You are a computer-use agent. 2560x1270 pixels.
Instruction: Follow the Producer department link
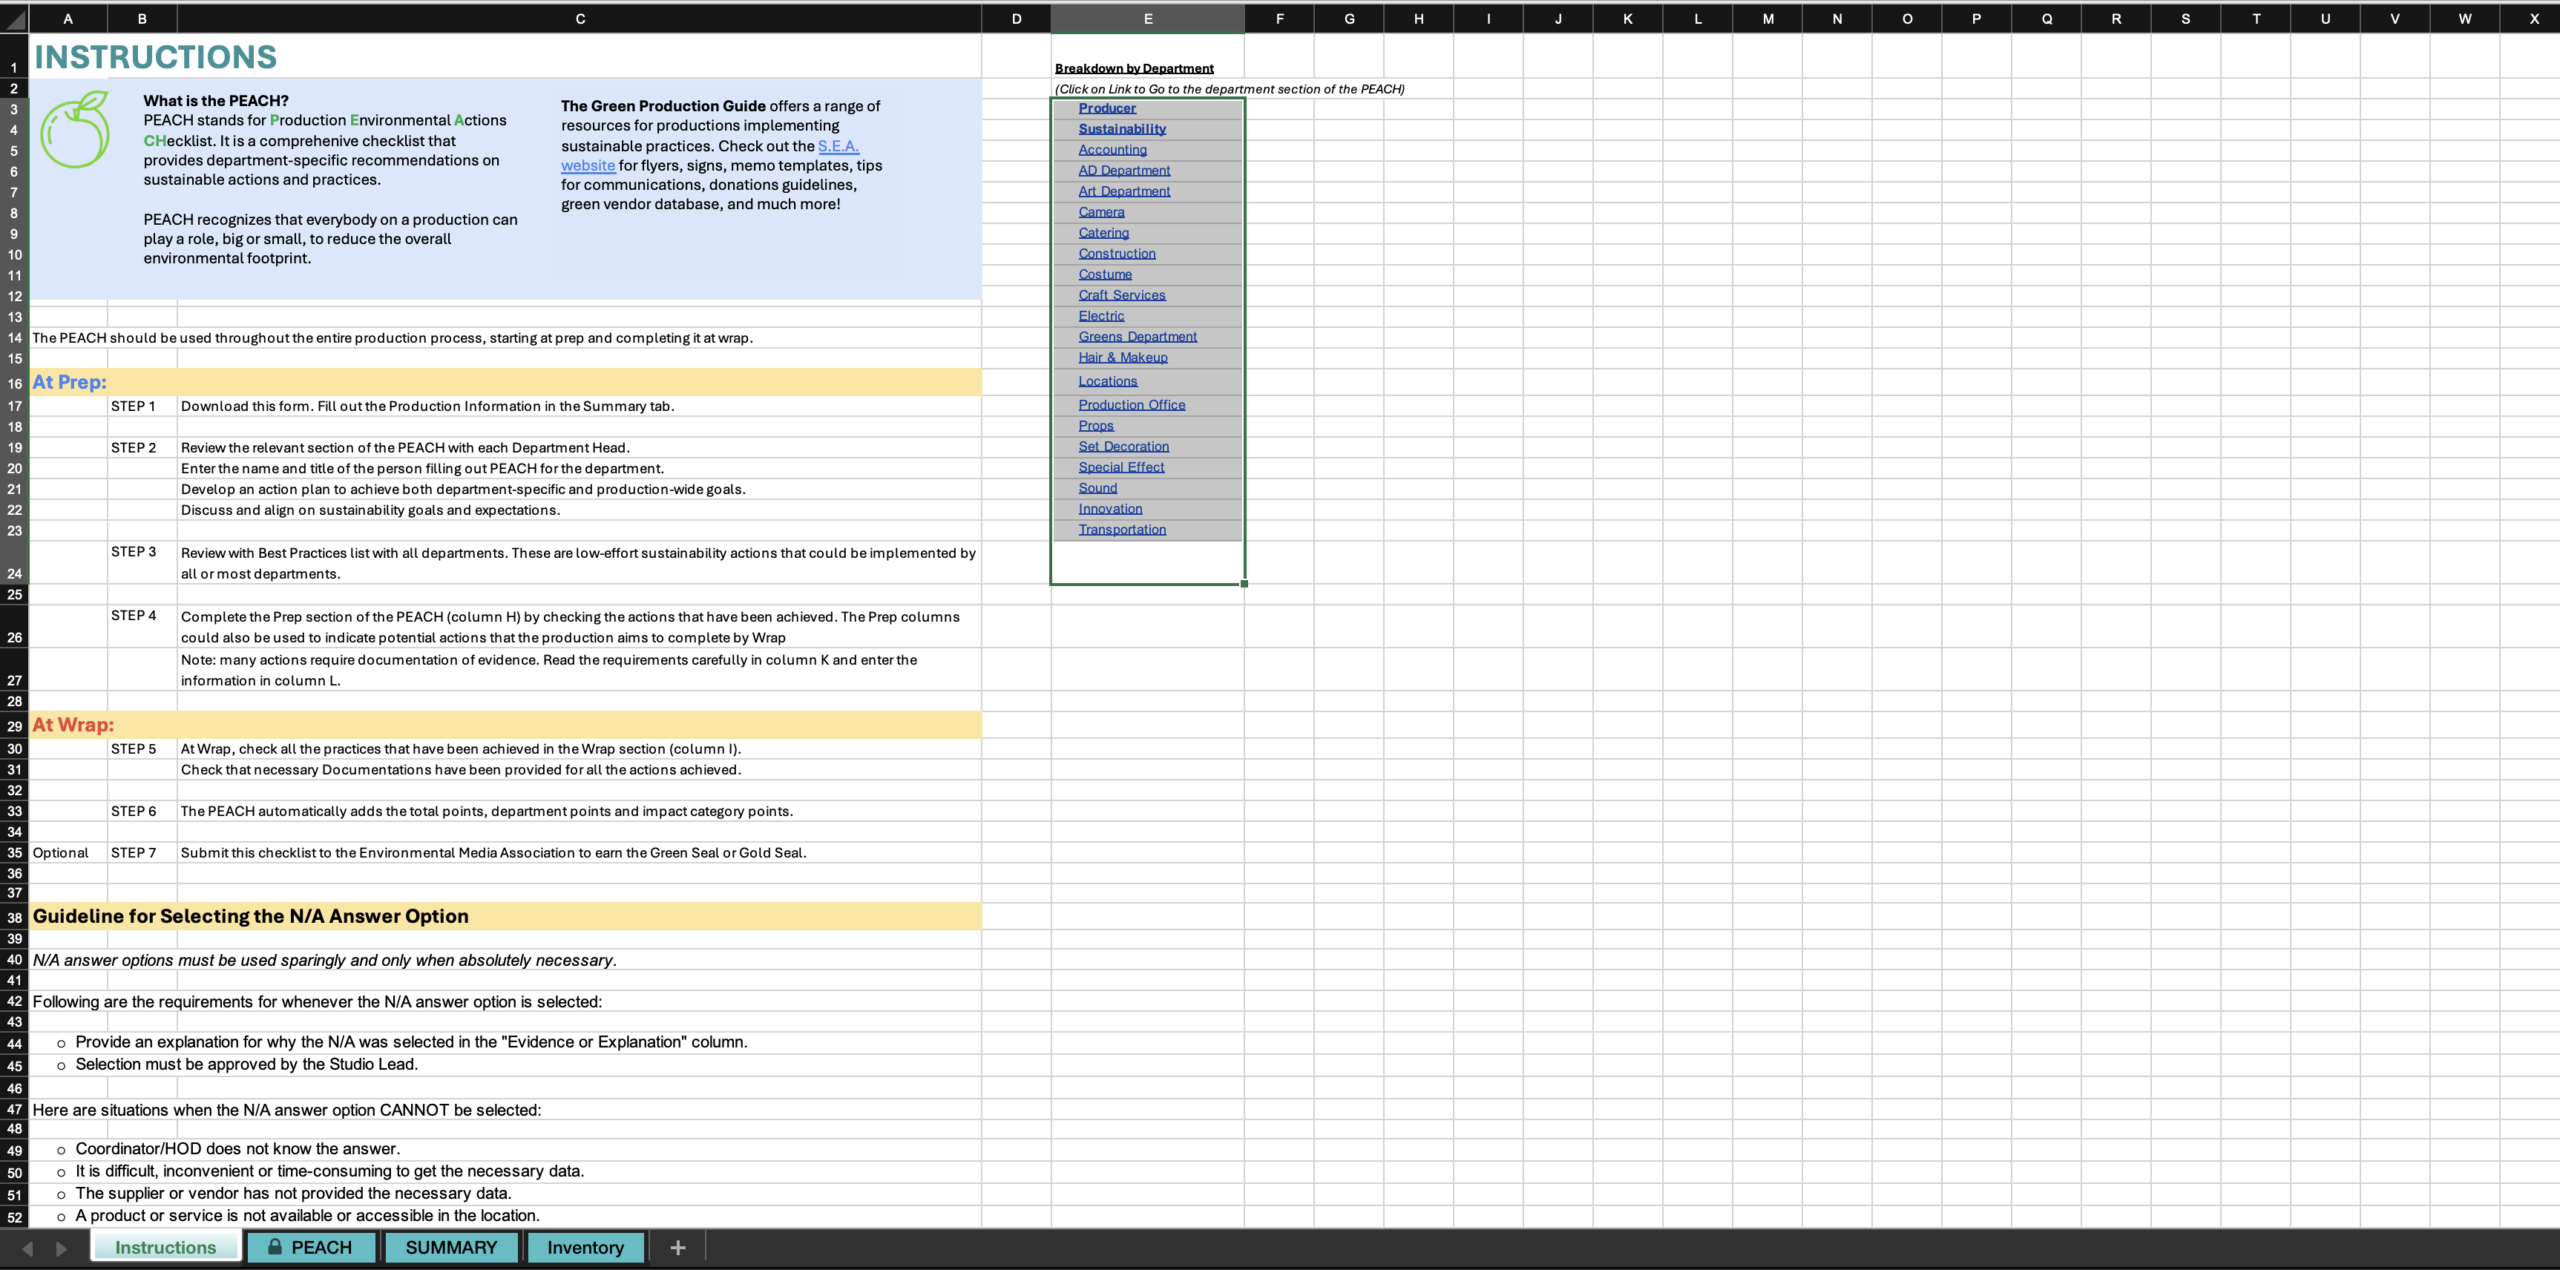(1106, 108)
